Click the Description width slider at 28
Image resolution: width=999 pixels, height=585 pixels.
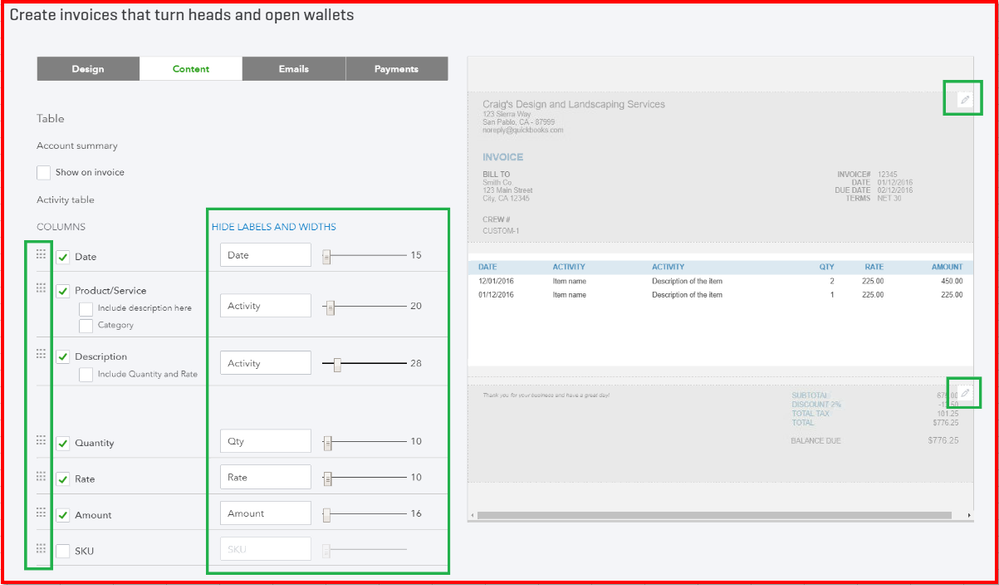tap(338, 365)
